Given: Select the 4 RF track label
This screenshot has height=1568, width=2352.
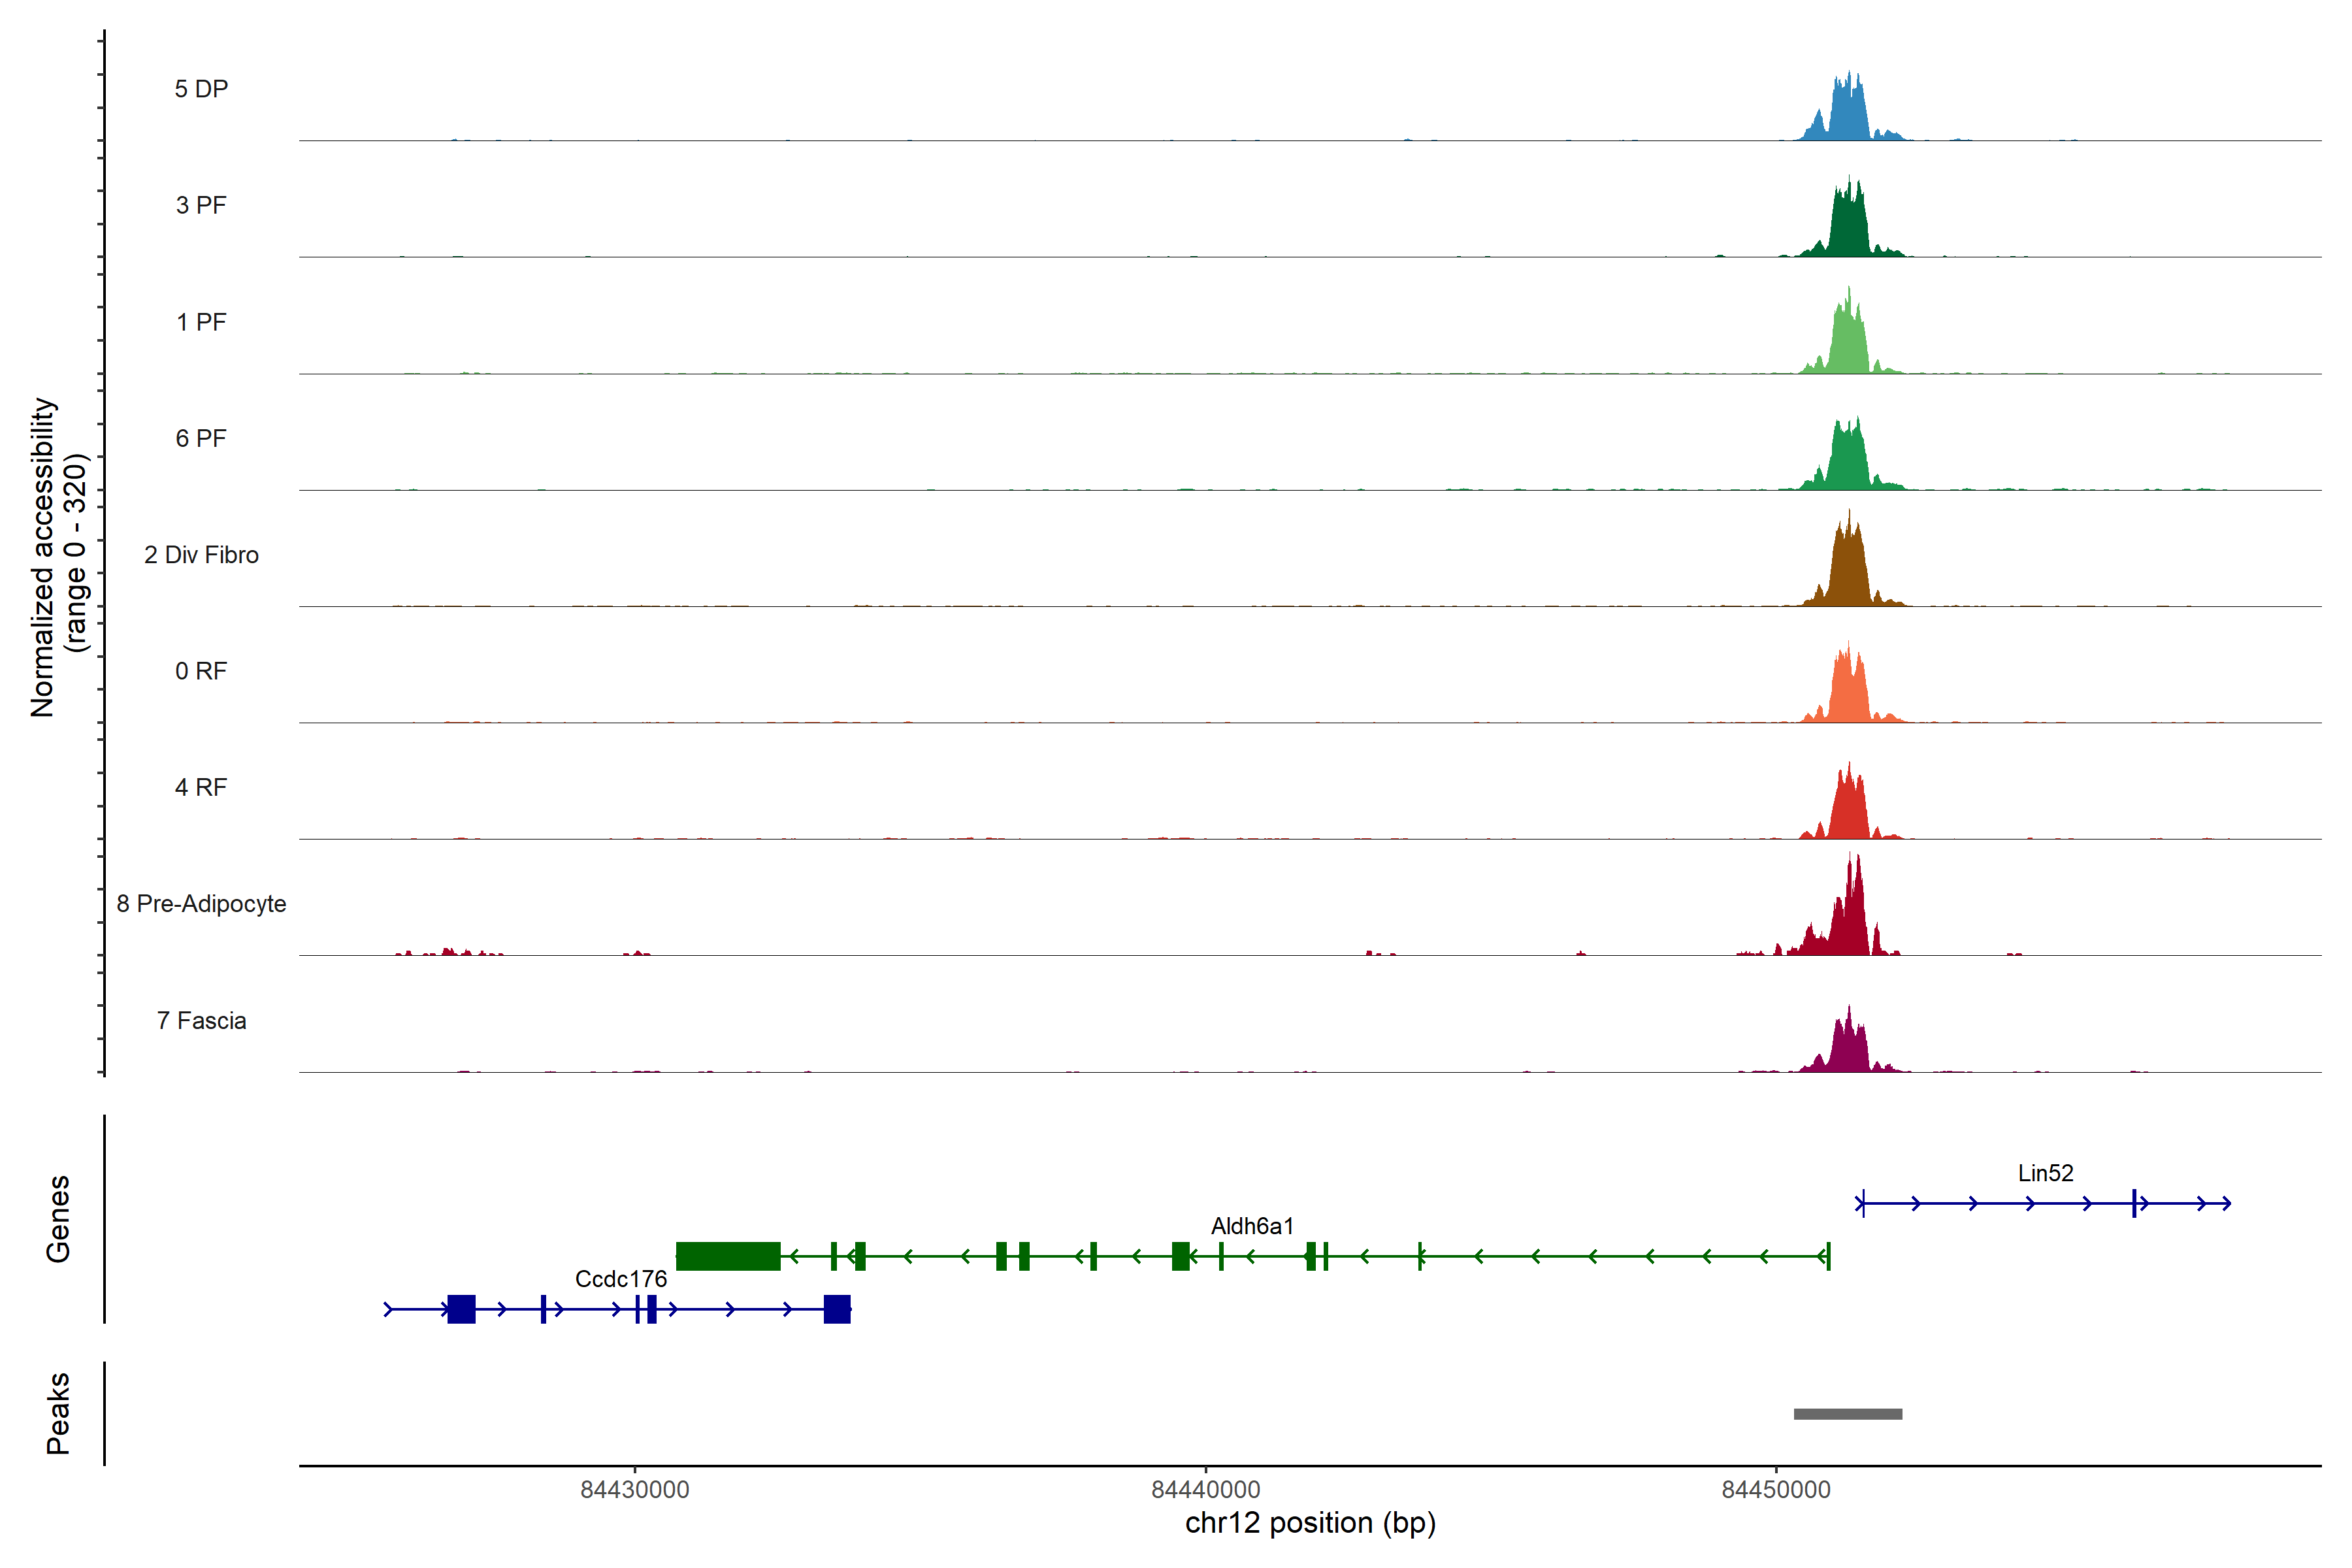Looking at the screenshot, I should pyautogui.click(x=201, y=787).
